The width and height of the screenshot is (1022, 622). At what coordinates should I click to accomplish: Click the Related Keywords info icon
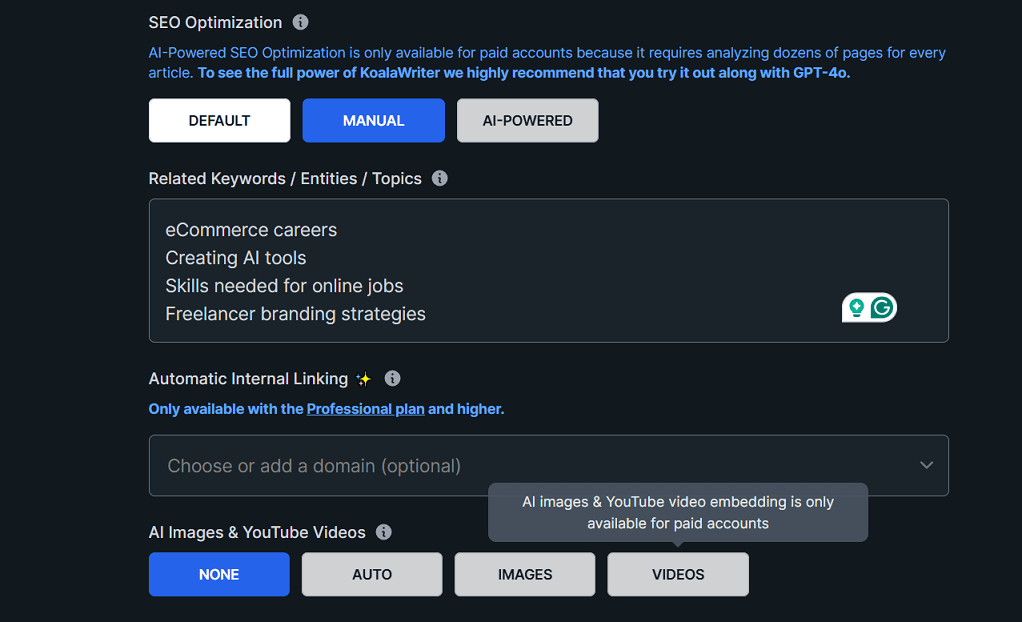439,178
